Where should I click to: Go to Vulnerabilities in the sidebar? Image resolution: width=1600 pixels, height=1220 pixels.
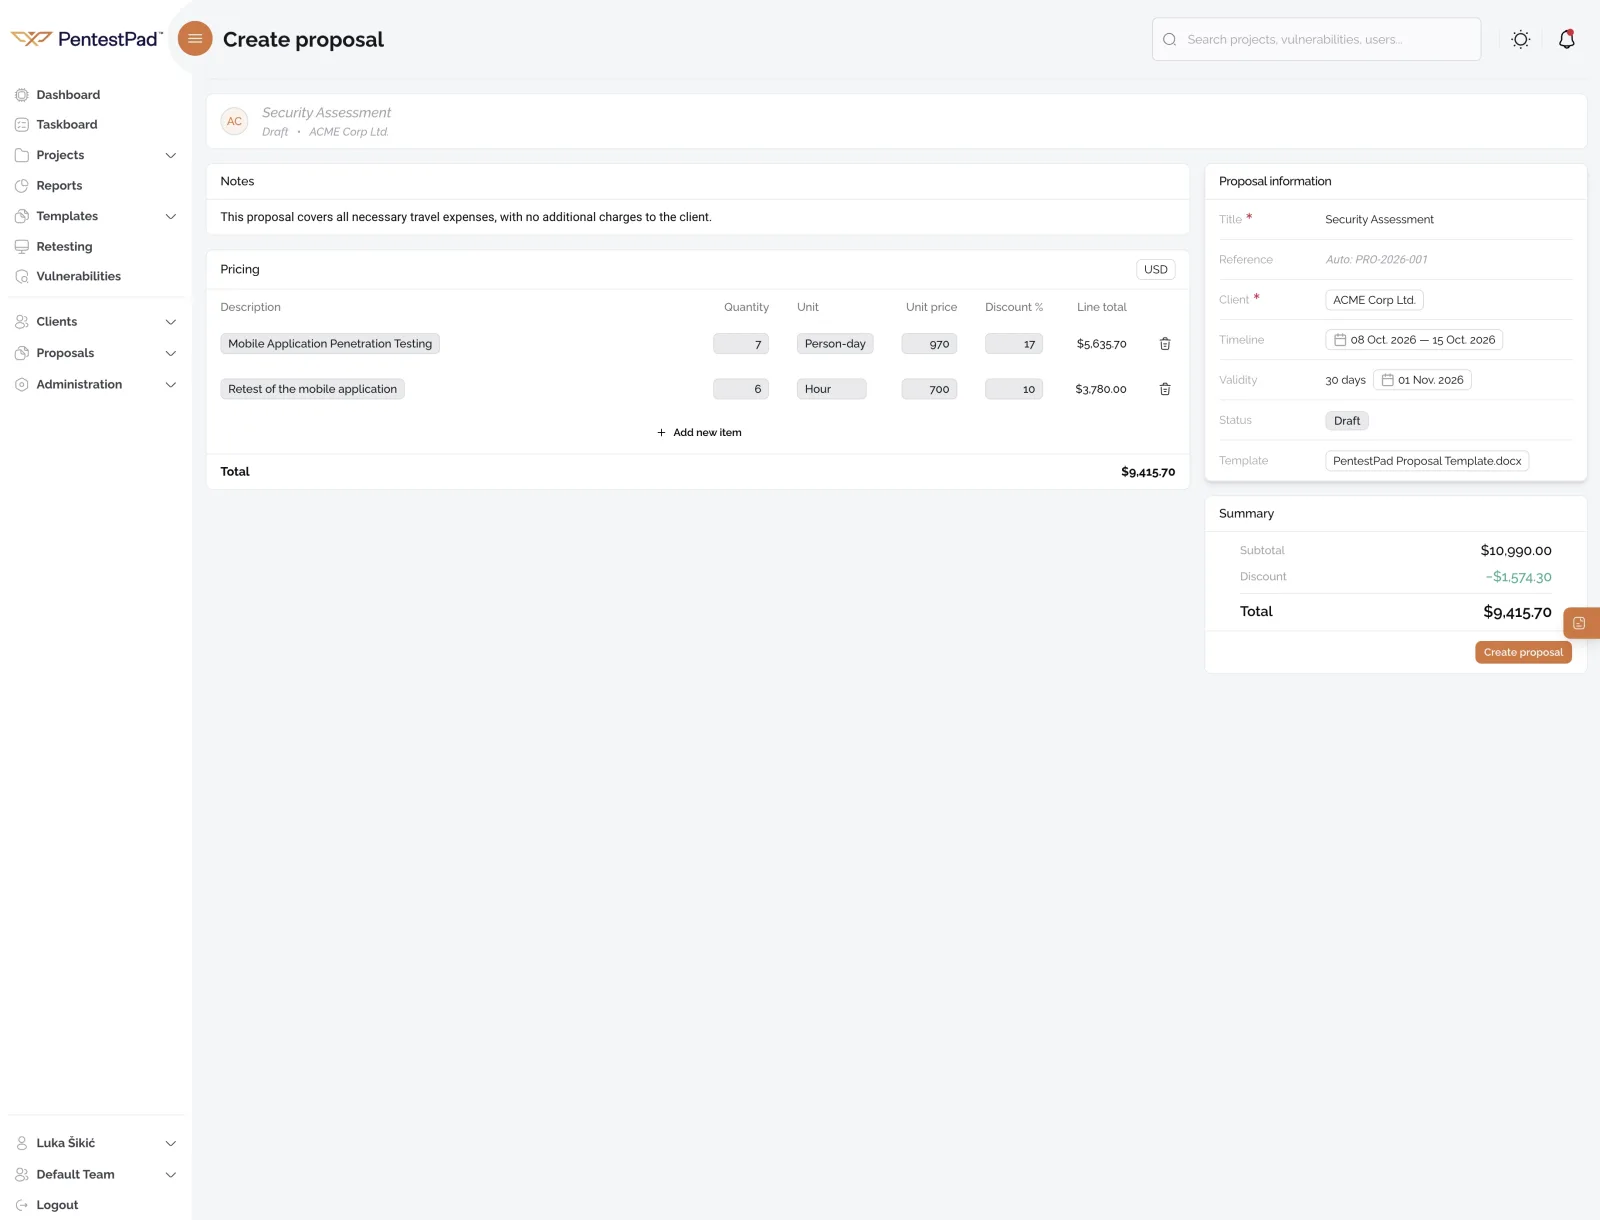click(78, 276)
